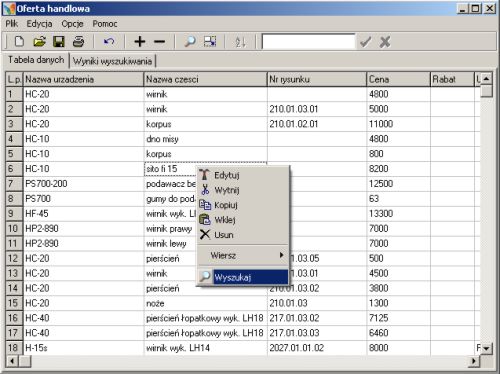Cancel entry with the gray X icon
The image size is (500, 374).
[385, 42]
